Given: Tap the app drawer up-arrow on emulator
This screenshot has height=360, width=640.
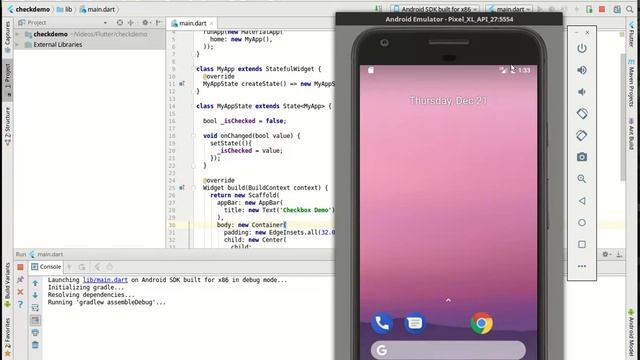Looking at the screenshot, I should click(448, 300).
